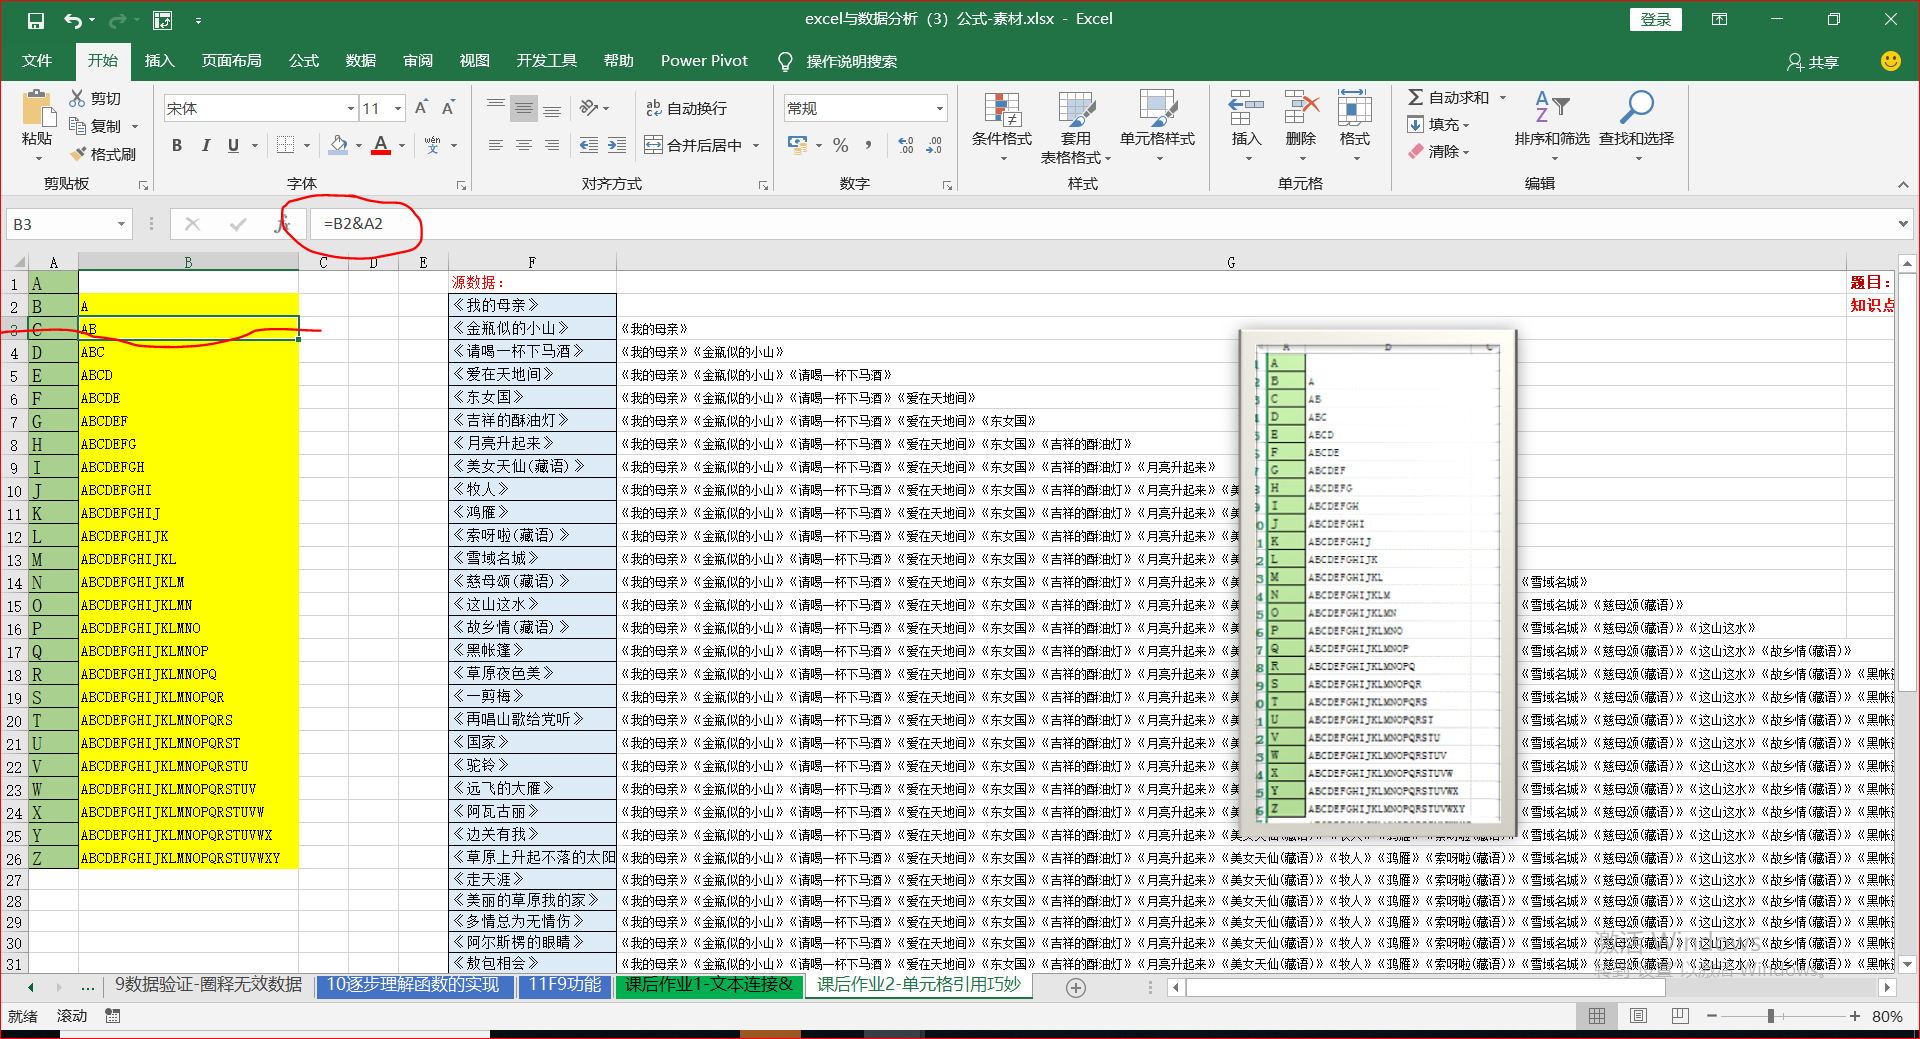Click the Decrease Decimal icon
The height and width of the screenshot is (1039, 1920).
click(934, 145)
